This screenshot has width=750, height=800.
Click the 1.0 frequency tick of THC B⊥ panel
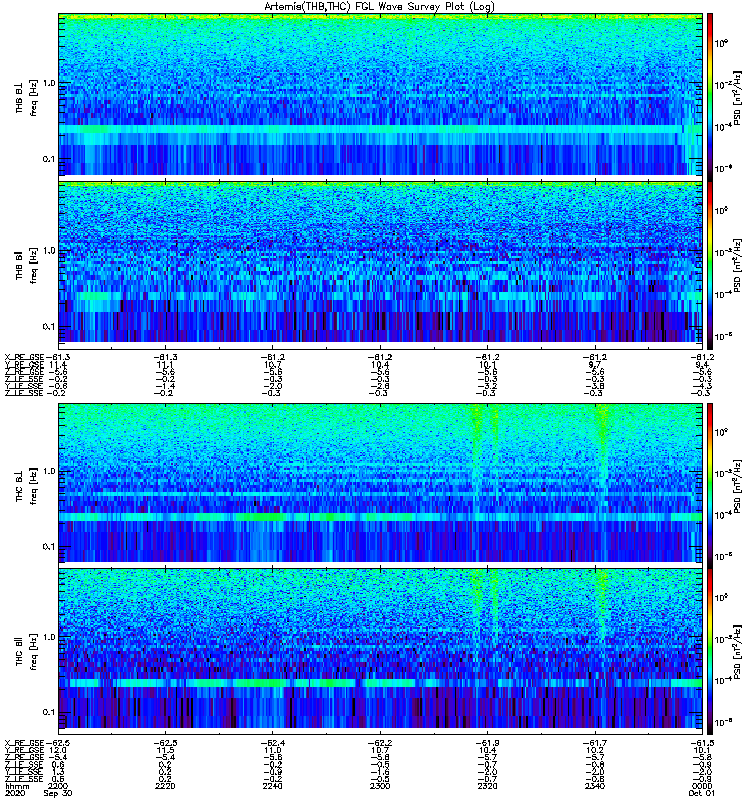tap(49, 471)
